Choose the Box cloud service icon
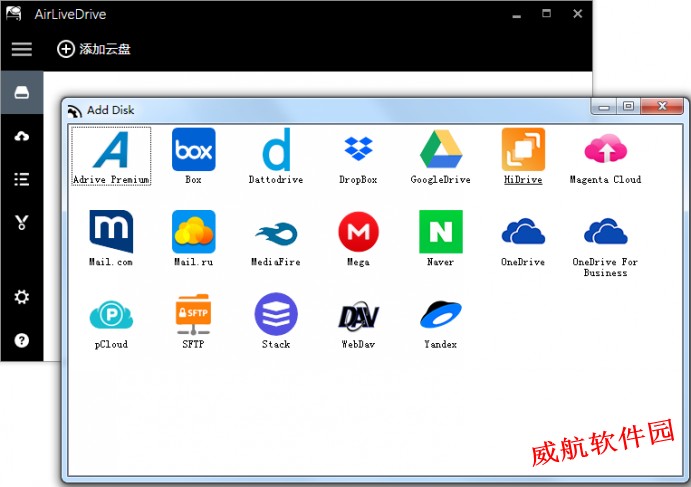 193,149
